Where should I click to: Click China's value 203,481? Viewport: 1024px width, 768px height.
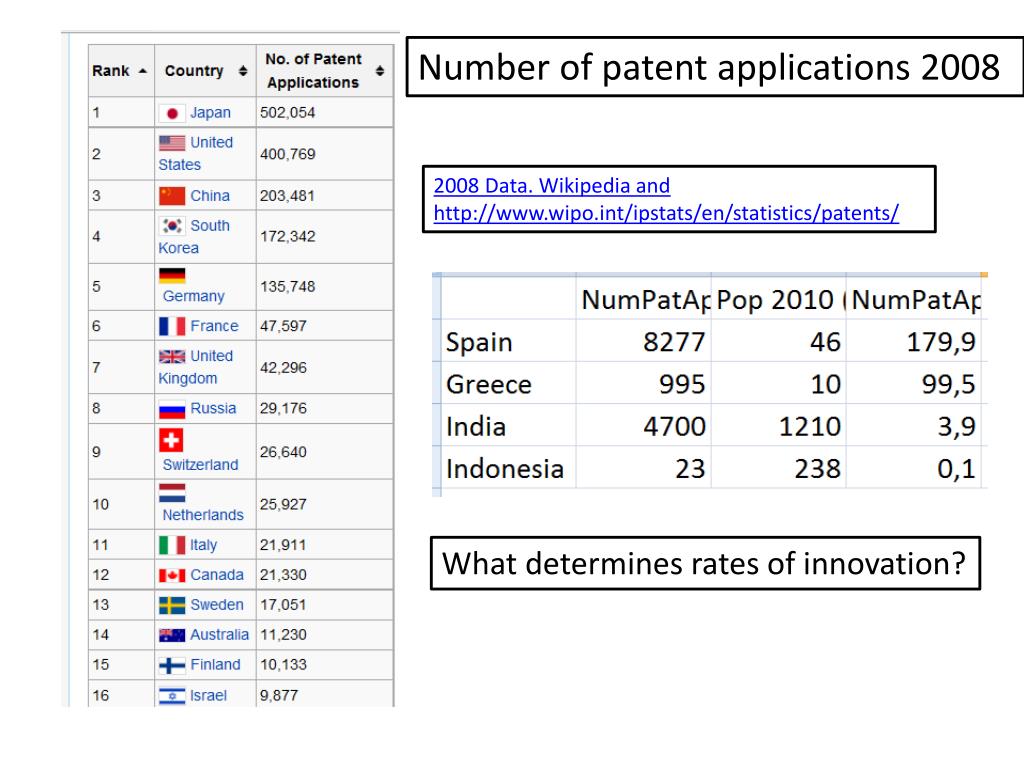(287, 196)
